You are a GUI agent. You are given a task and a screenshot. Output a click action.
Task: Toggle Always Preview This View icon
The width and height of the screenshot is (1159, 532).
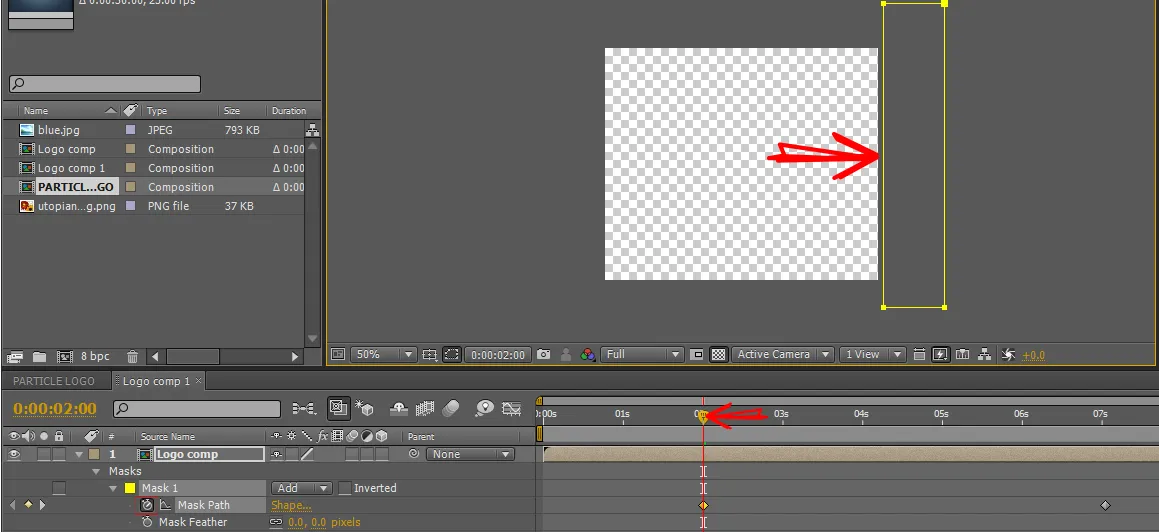[338, 355]
